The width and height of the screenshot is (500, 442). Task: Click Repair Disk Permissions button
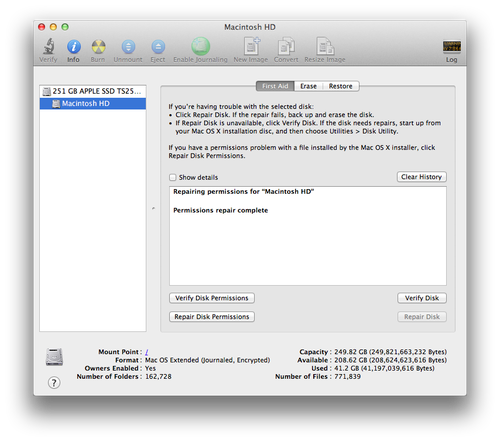click(212, 317)
